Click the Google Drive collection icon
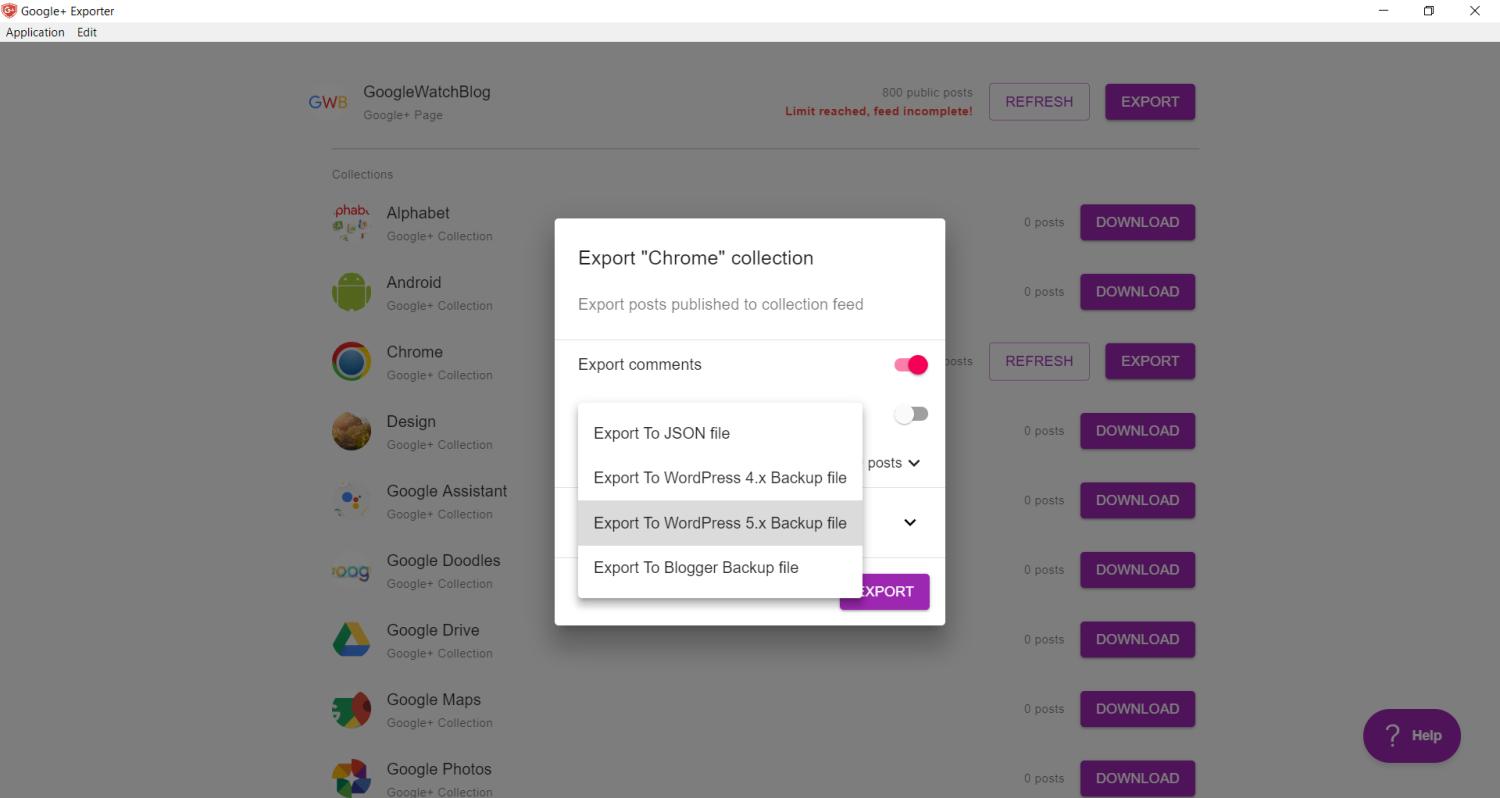The width and height of the screenshot is (1500, 798). (x=351, y=639)
